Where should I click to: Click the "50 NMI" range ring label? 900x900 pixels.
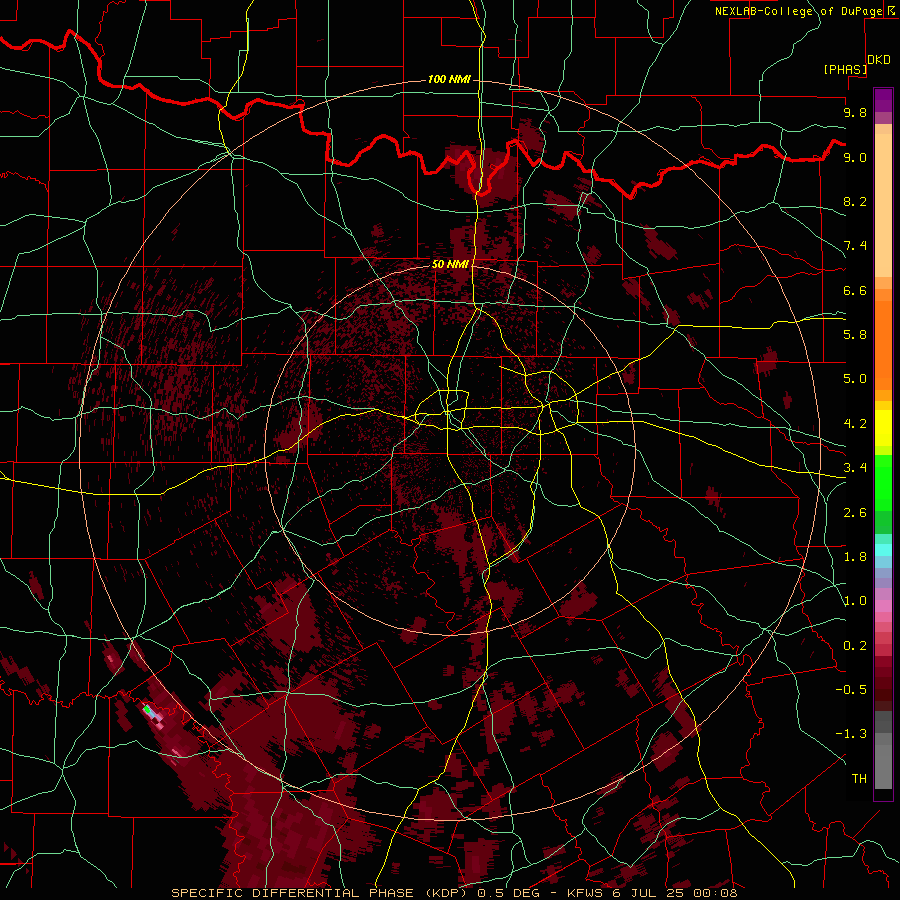coord(451,264)
